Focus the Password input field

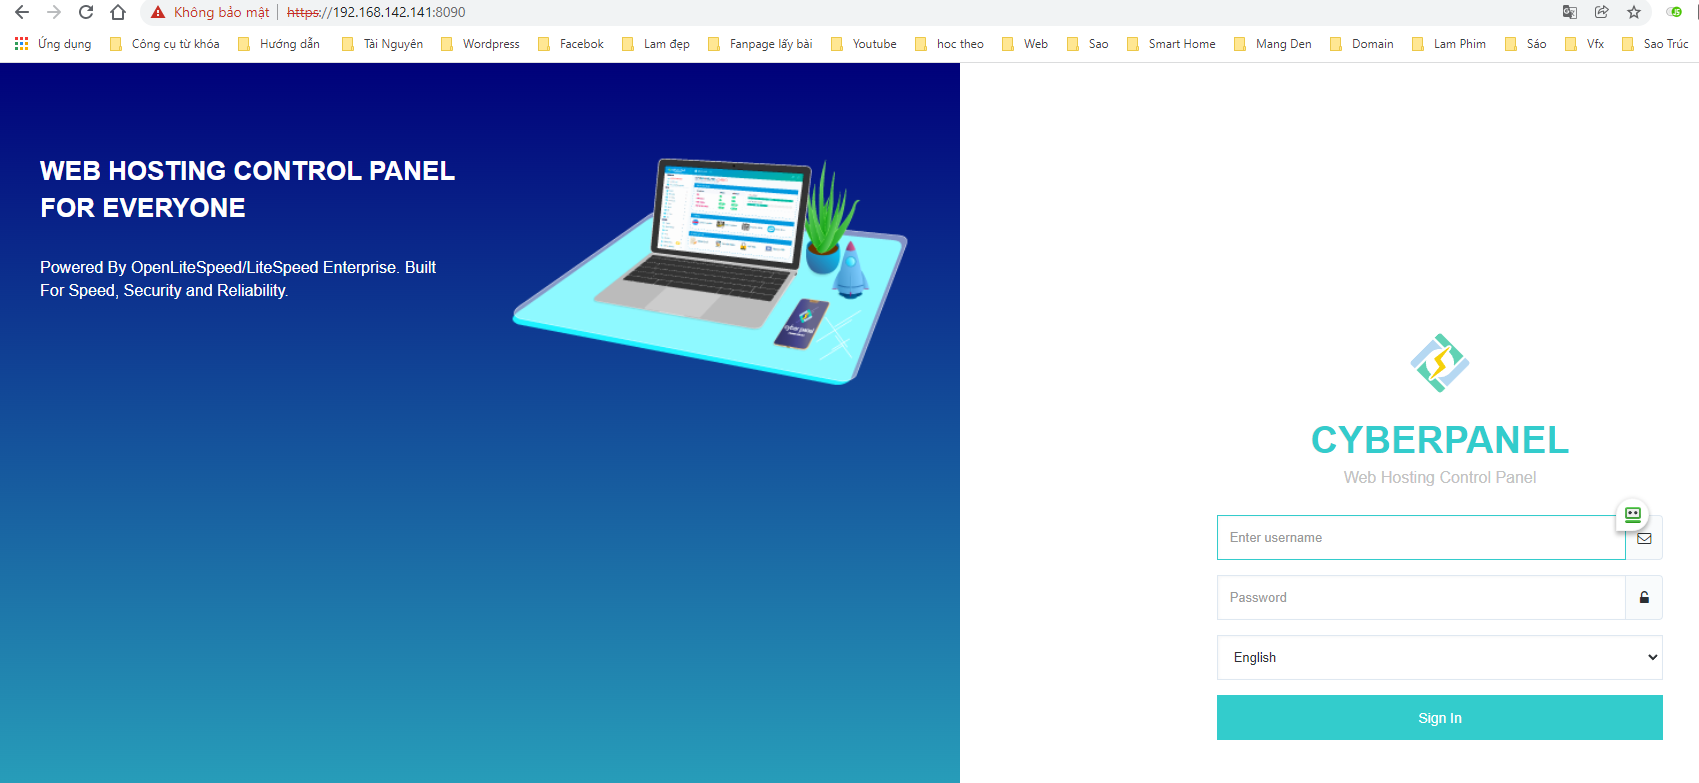pyautogui.click(x=1420, y=598)
